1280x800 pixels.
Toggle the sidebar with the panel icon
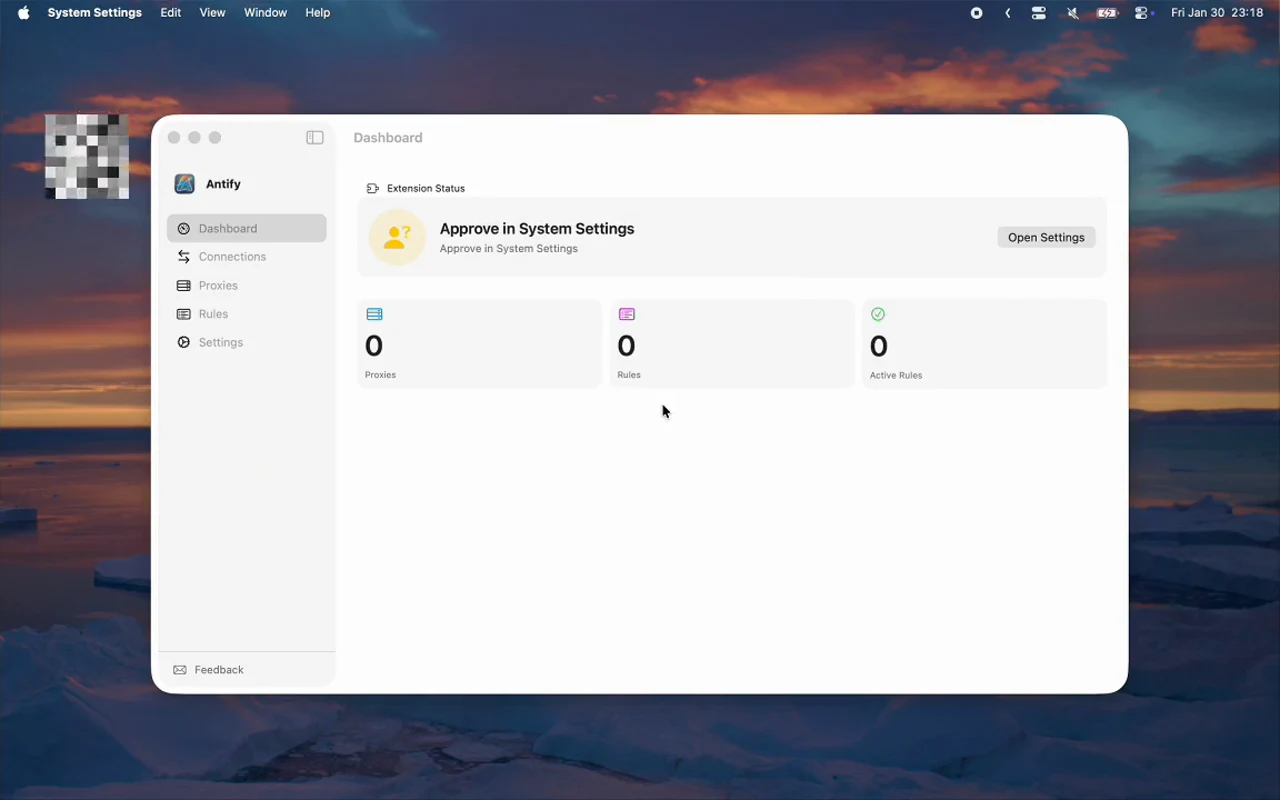pos(315,138)
